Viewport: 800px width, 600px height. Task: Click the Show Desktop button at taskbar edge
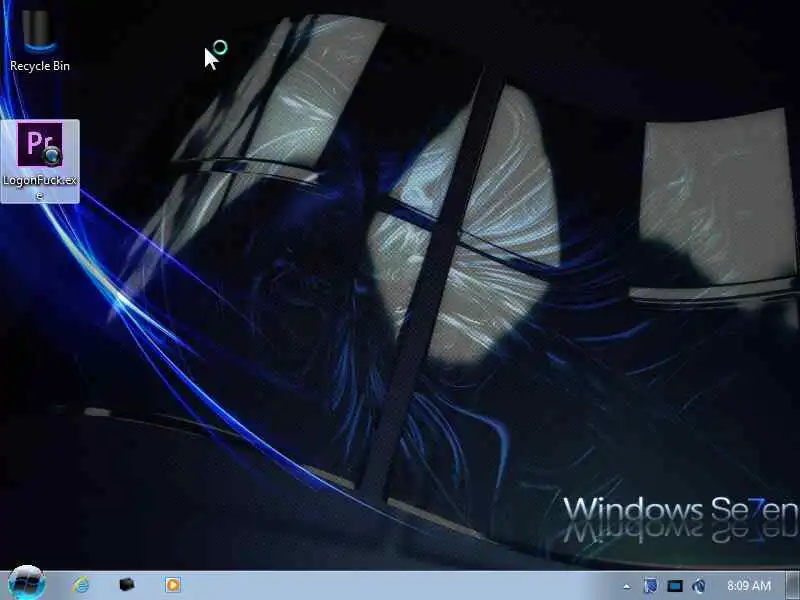(x=794, y=585)
